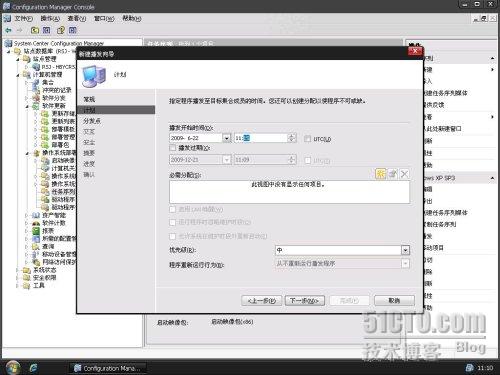Screen dimensions: 500x375
Task: Click the taskbar clock showing 11:10
Action: click(x=485, y=368)
